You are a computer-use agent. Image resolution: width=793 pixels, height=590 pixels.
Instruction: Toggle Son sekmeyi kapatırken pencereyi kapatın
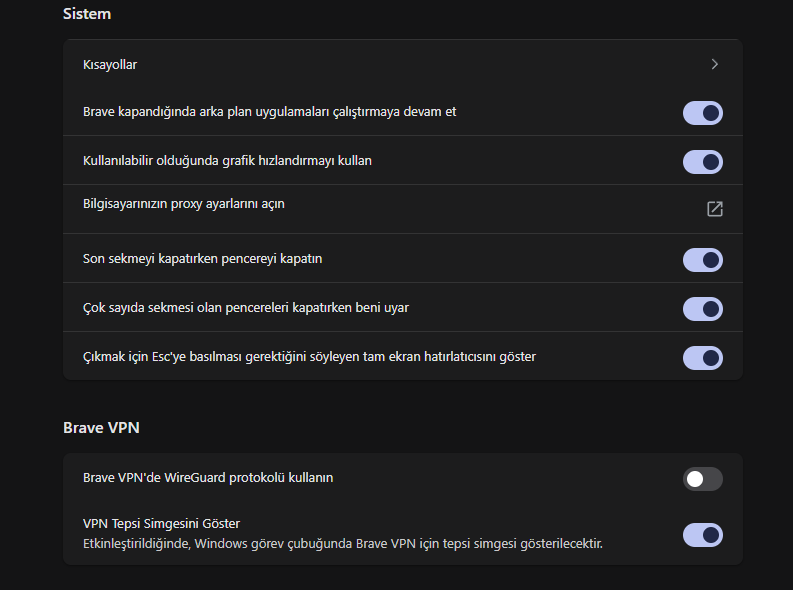point(702,260)
